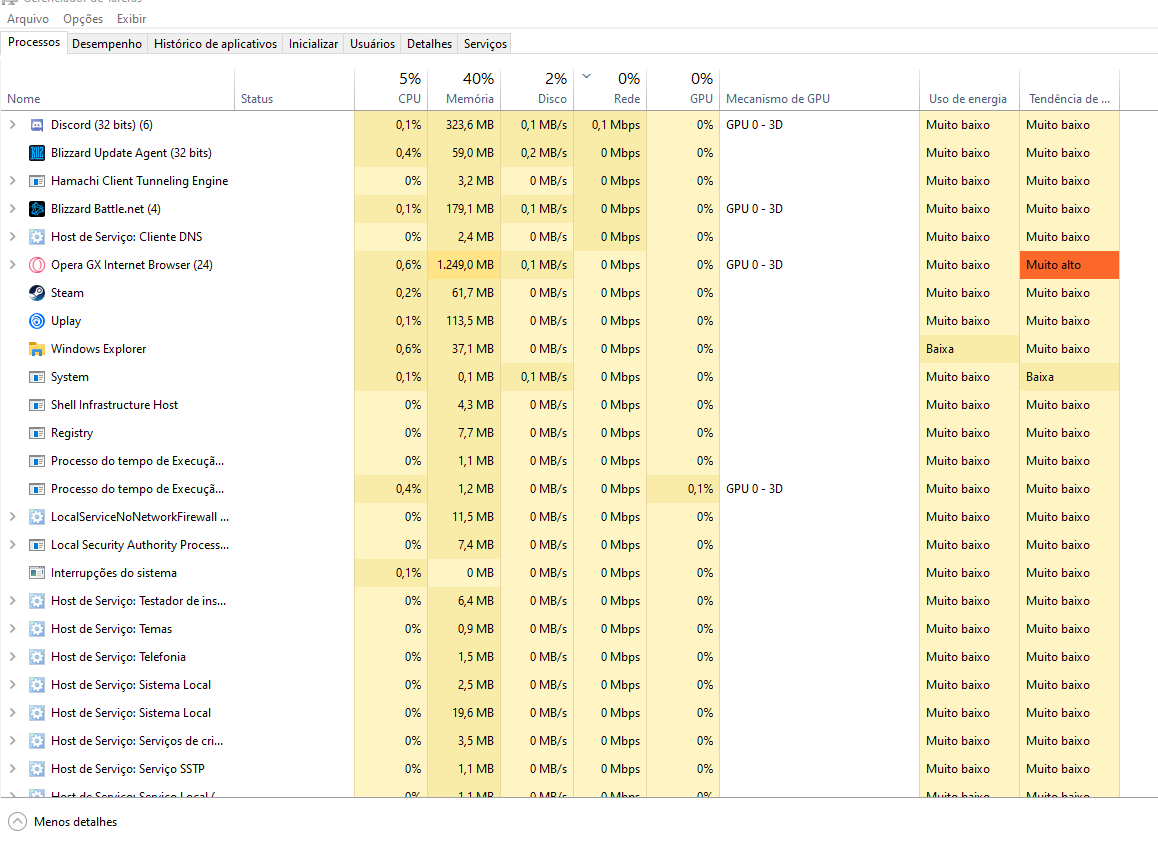Screen dimensions: 1158x845
Task: Expand Host de Serviço: Testador de ins...
Action: [x=13, y=601]
